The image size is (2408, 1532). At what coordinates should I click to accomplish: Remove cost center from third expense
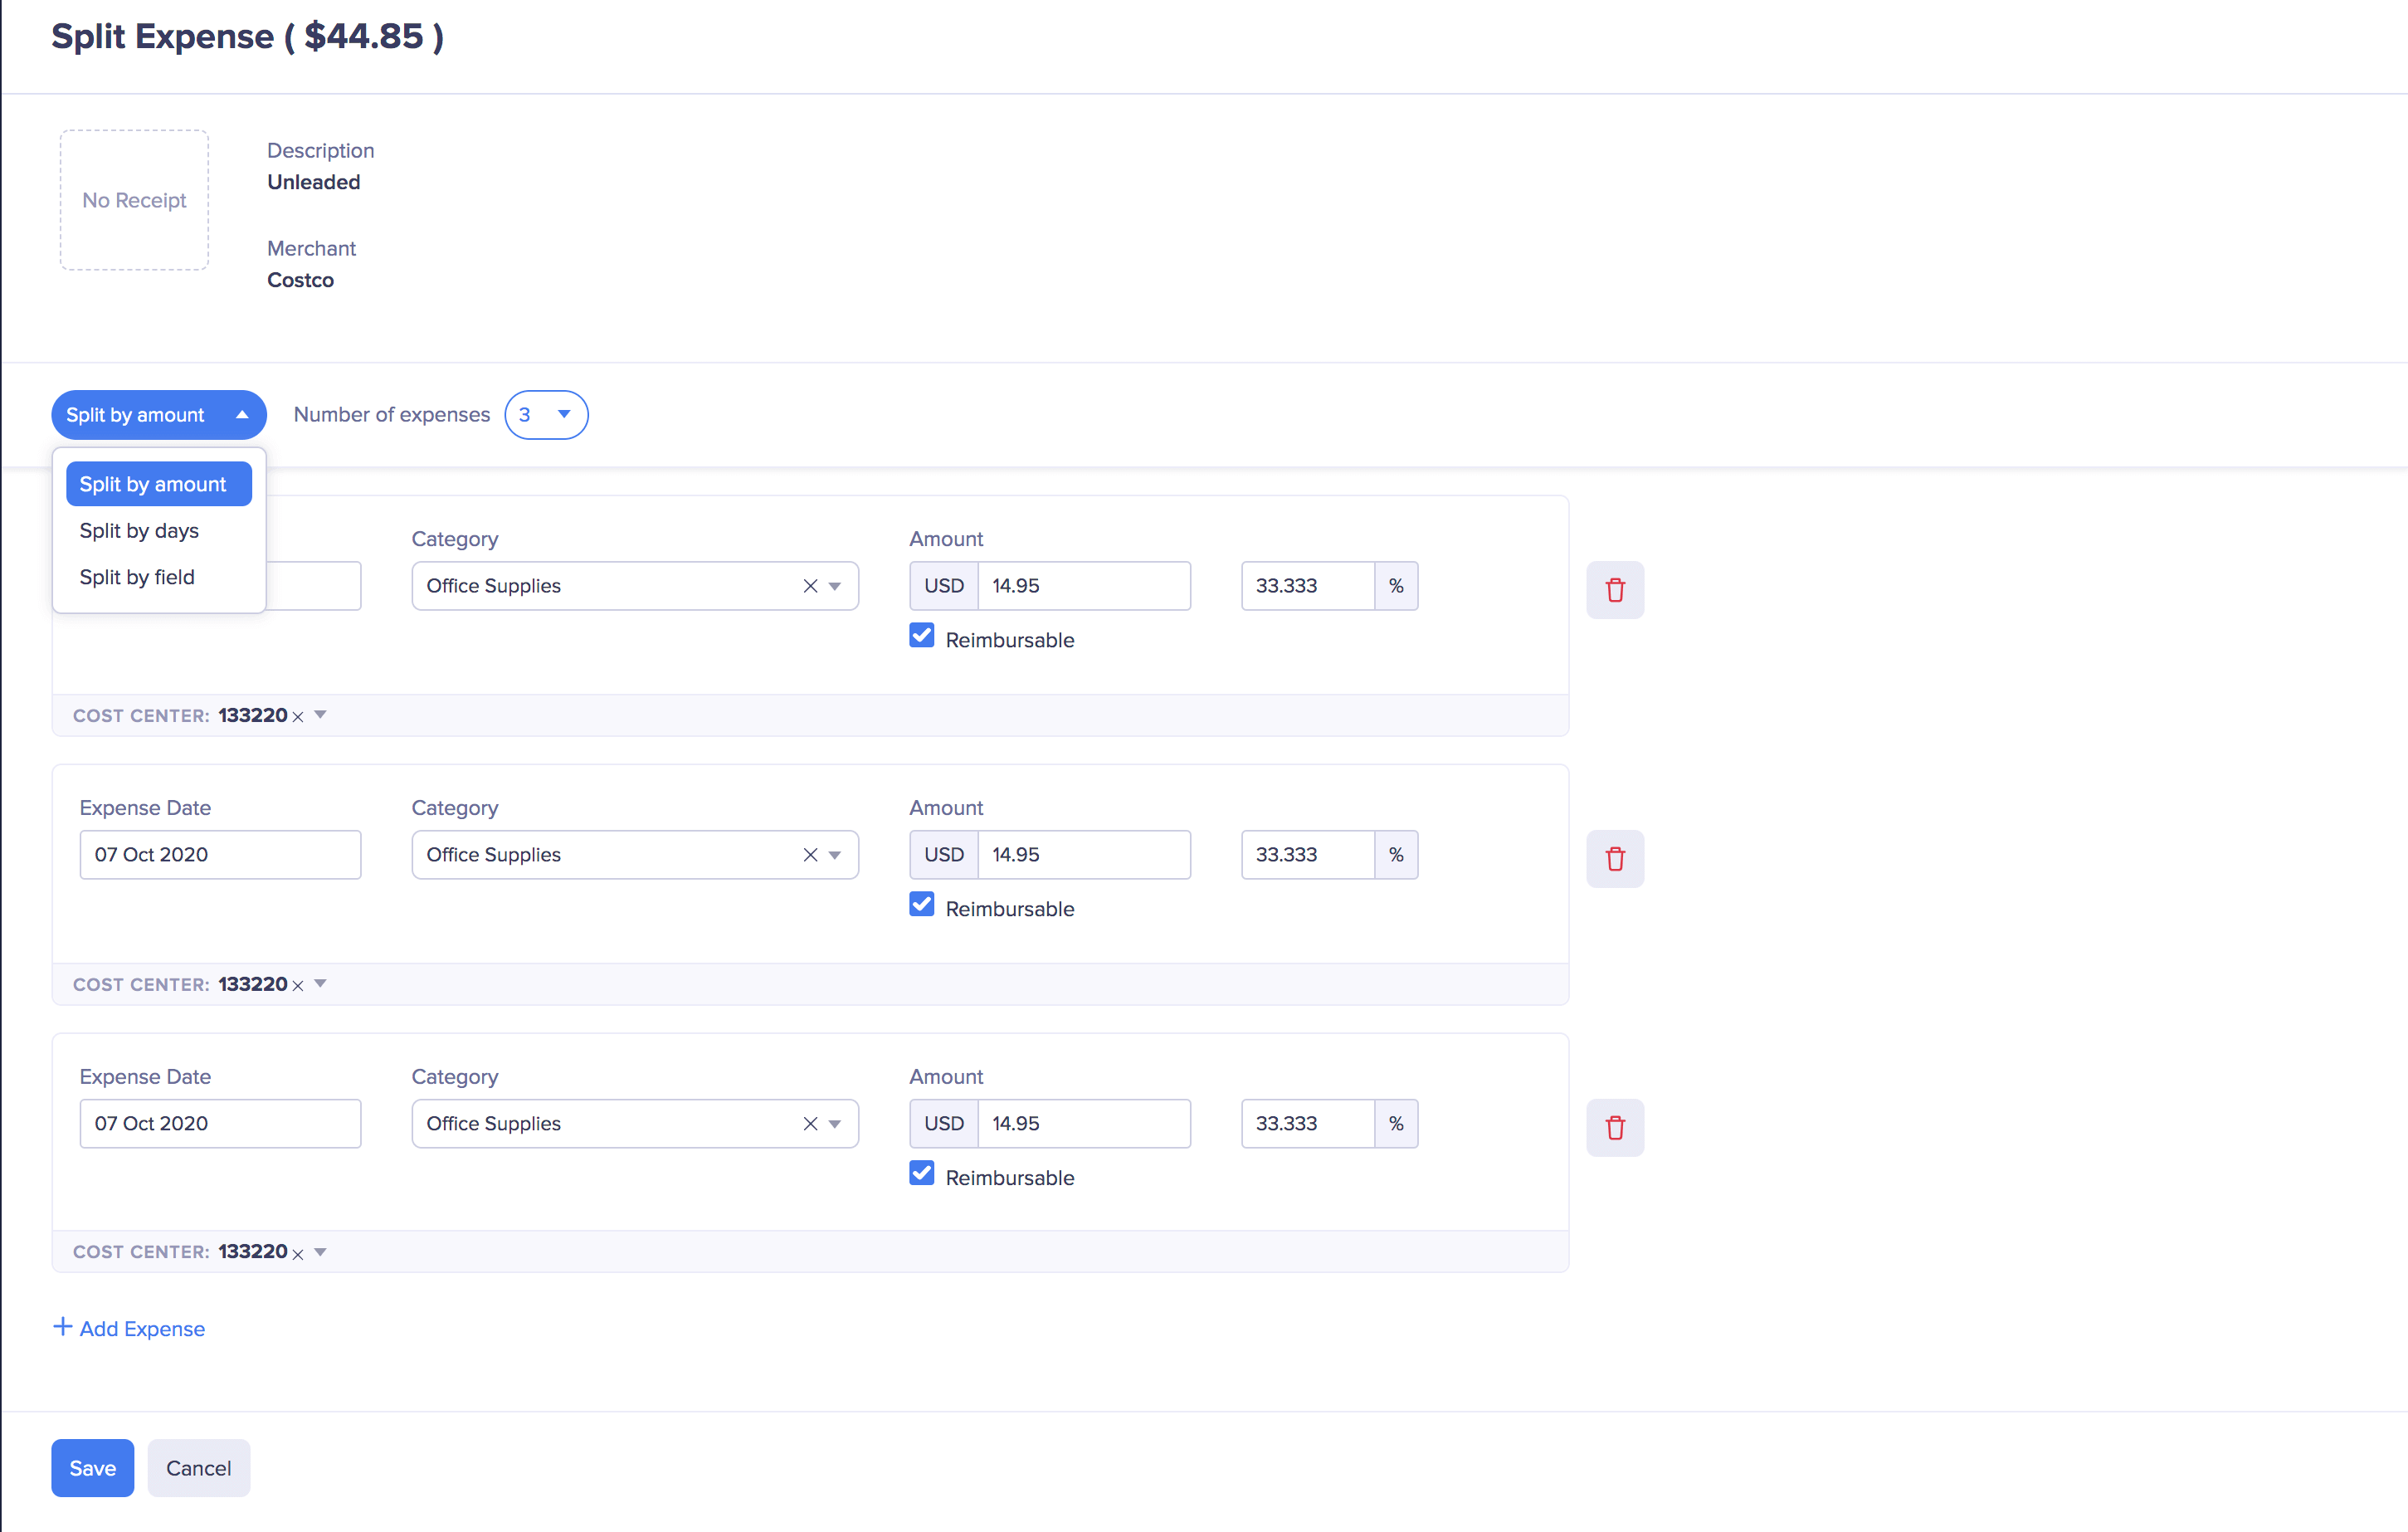pos(298,1254)
